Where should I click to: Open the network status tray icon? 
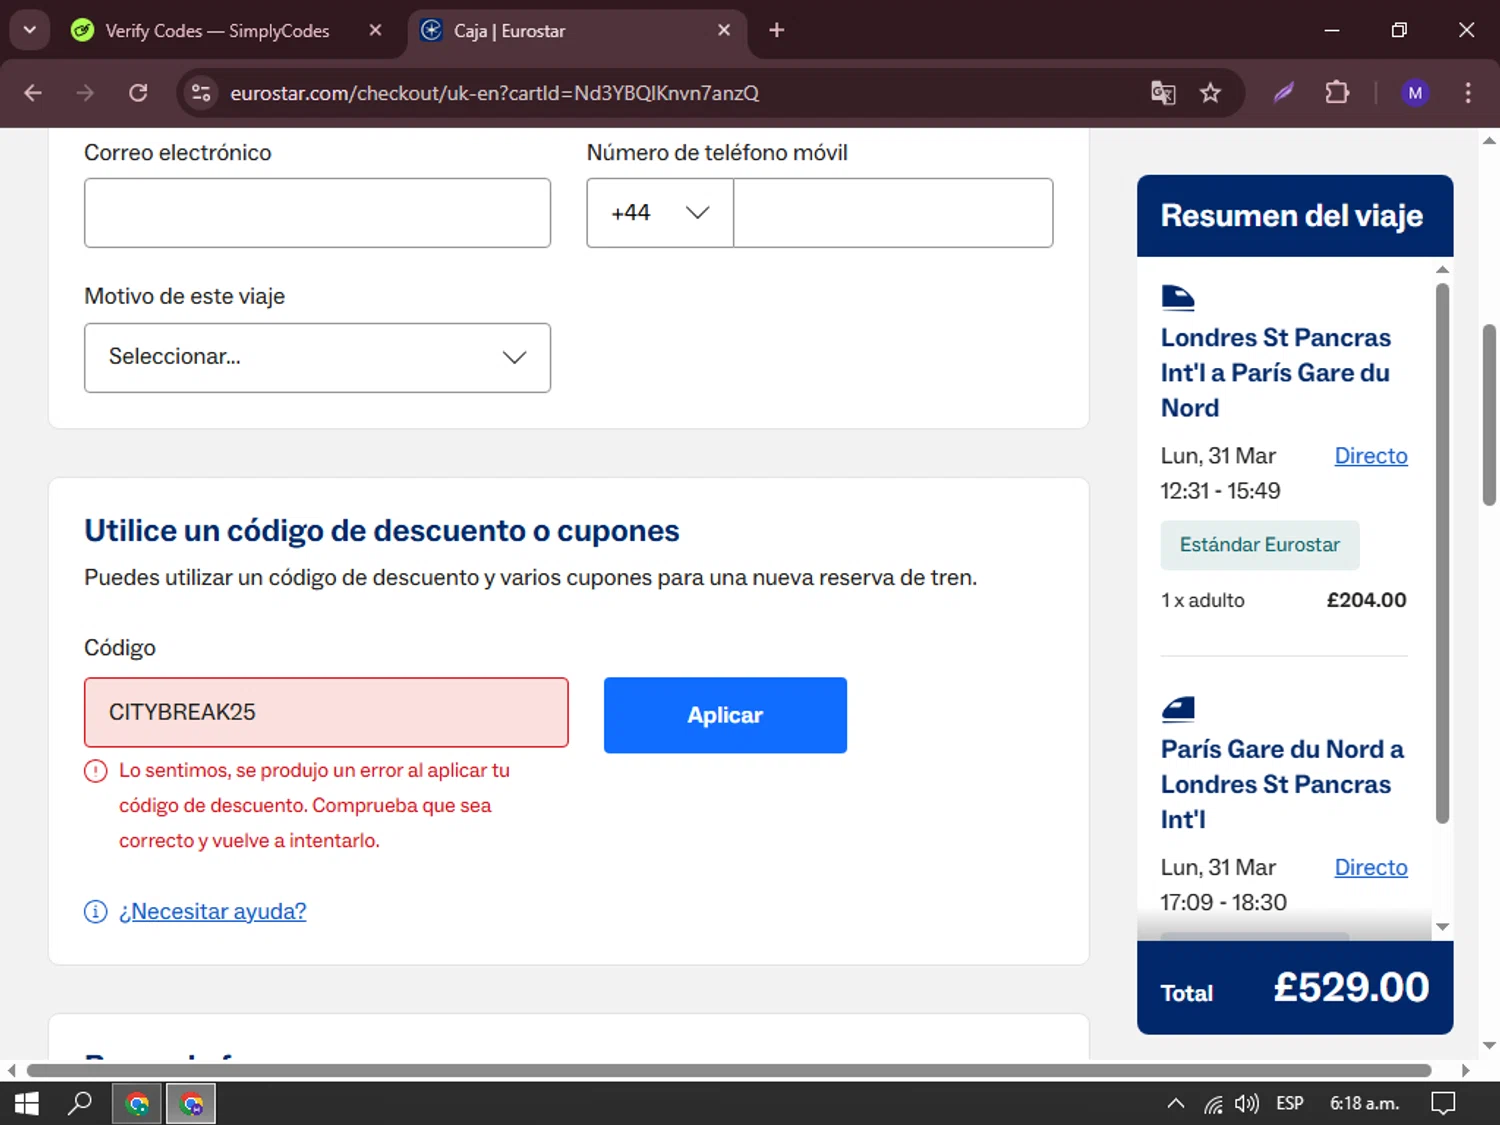tap(1213, 1104)
